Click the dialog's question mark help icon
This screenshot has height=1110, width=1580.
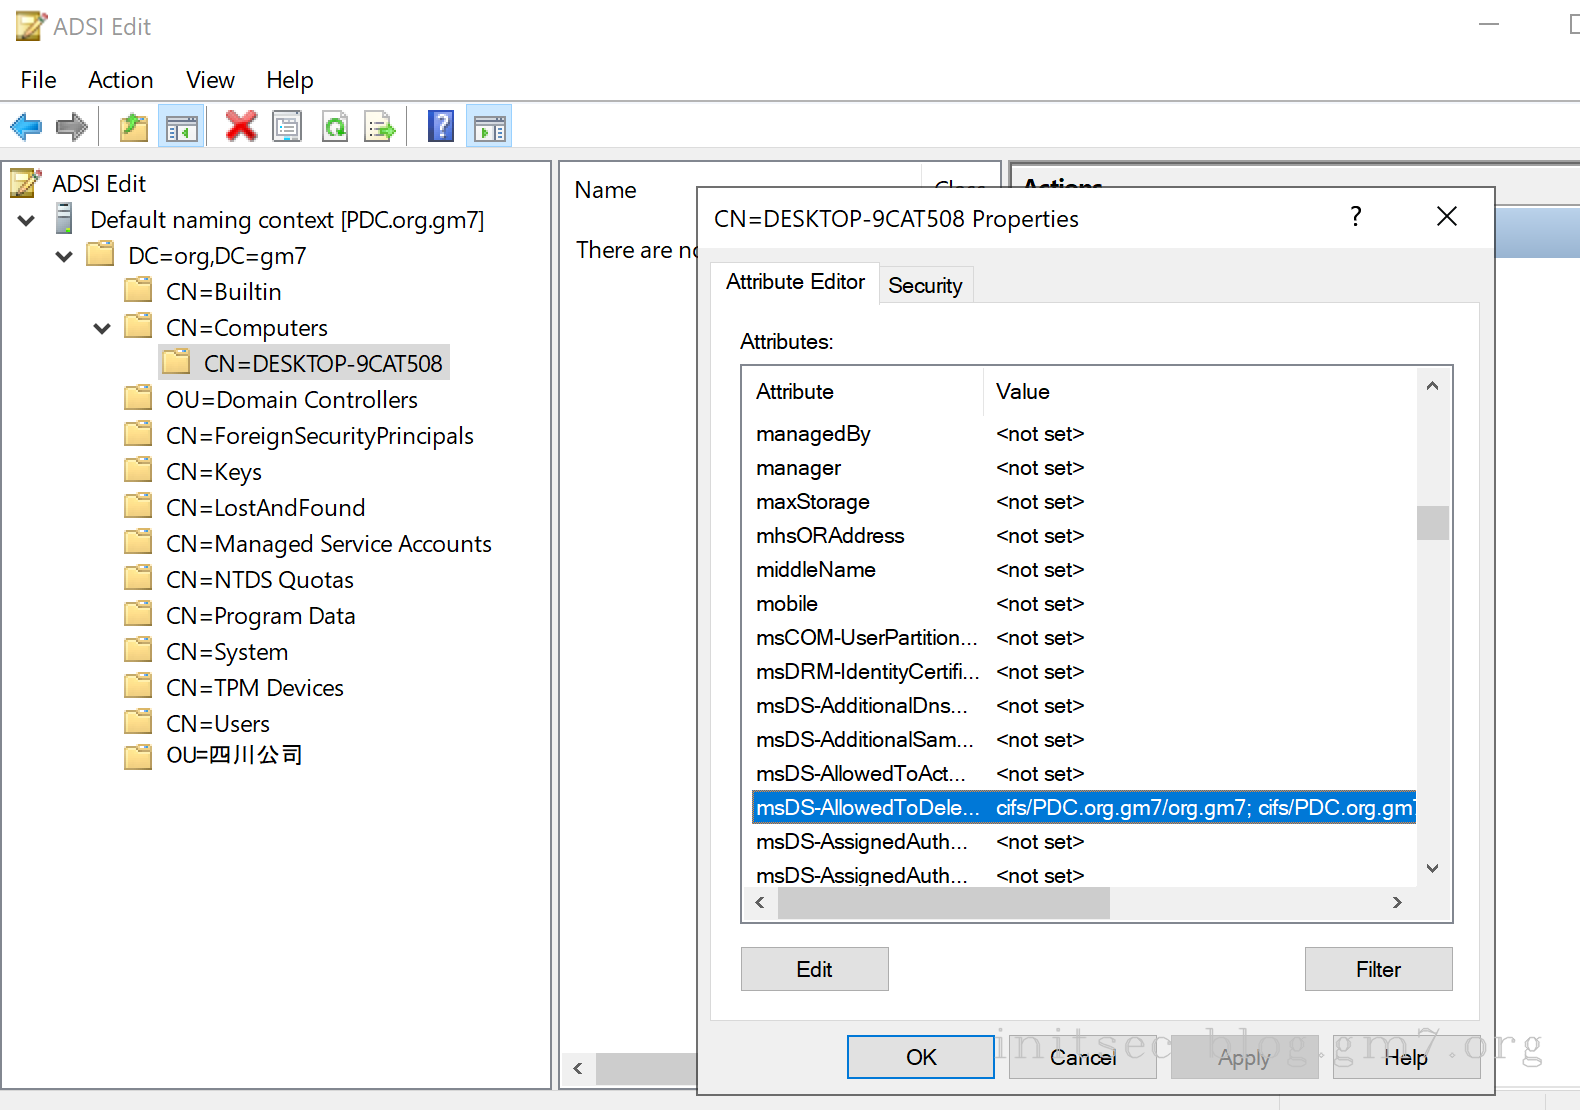pos(1355,217)
